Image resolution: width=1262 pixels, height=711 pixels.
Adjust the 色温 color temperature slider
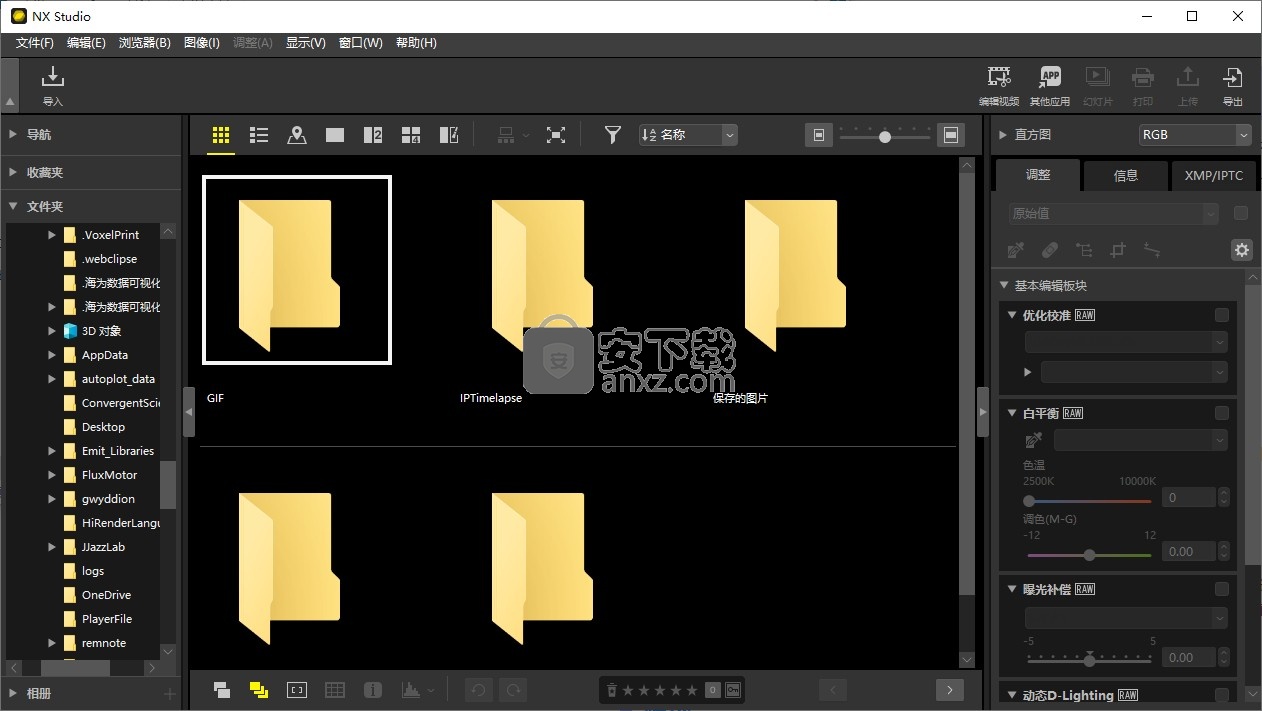pyautogui.click(x=1089, y=500)
